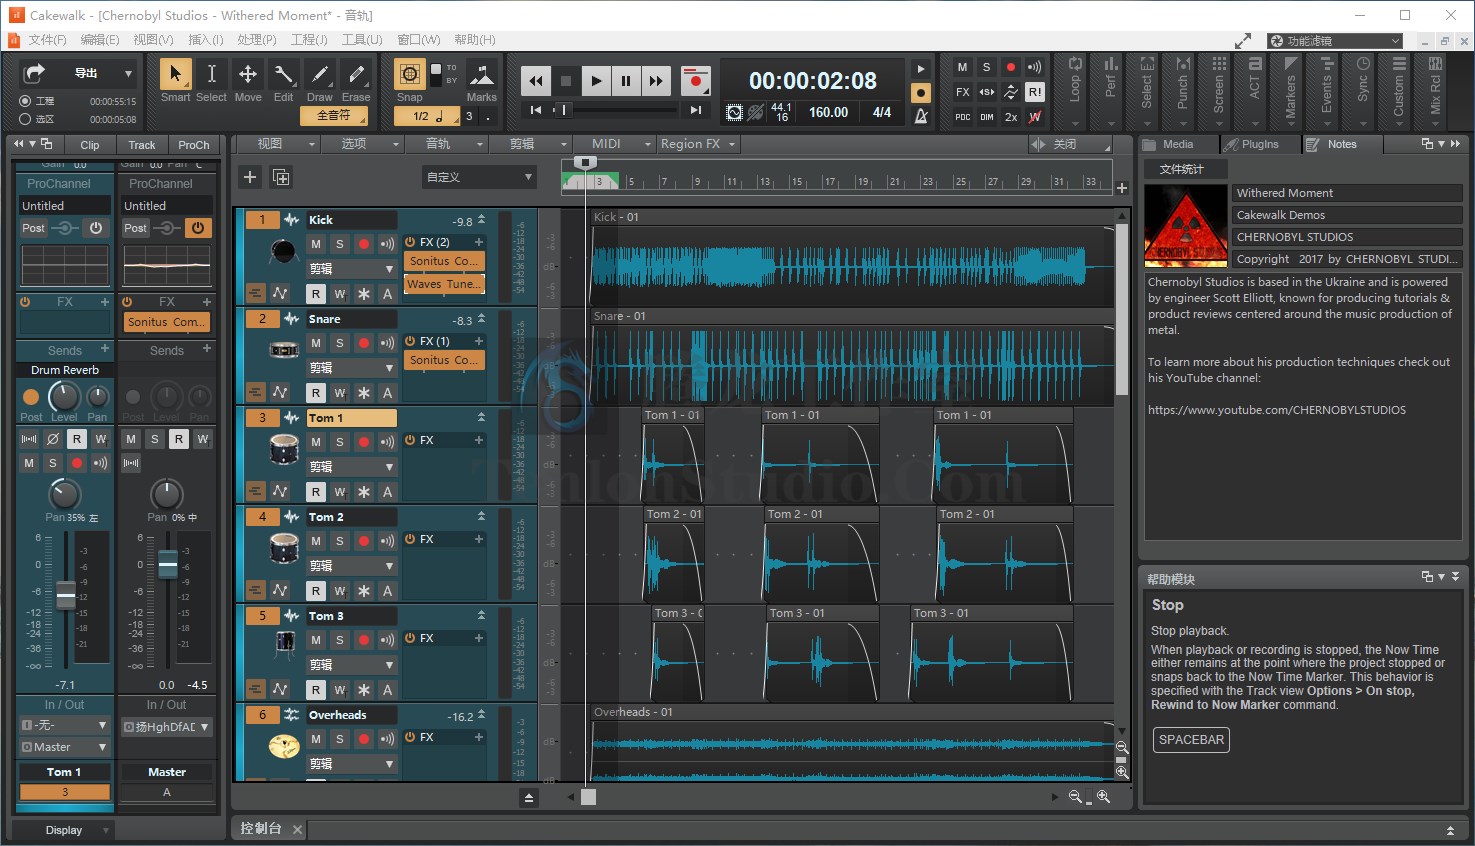Open the 文件(F) menu
Screen dimensions: 1475x846
47,40
